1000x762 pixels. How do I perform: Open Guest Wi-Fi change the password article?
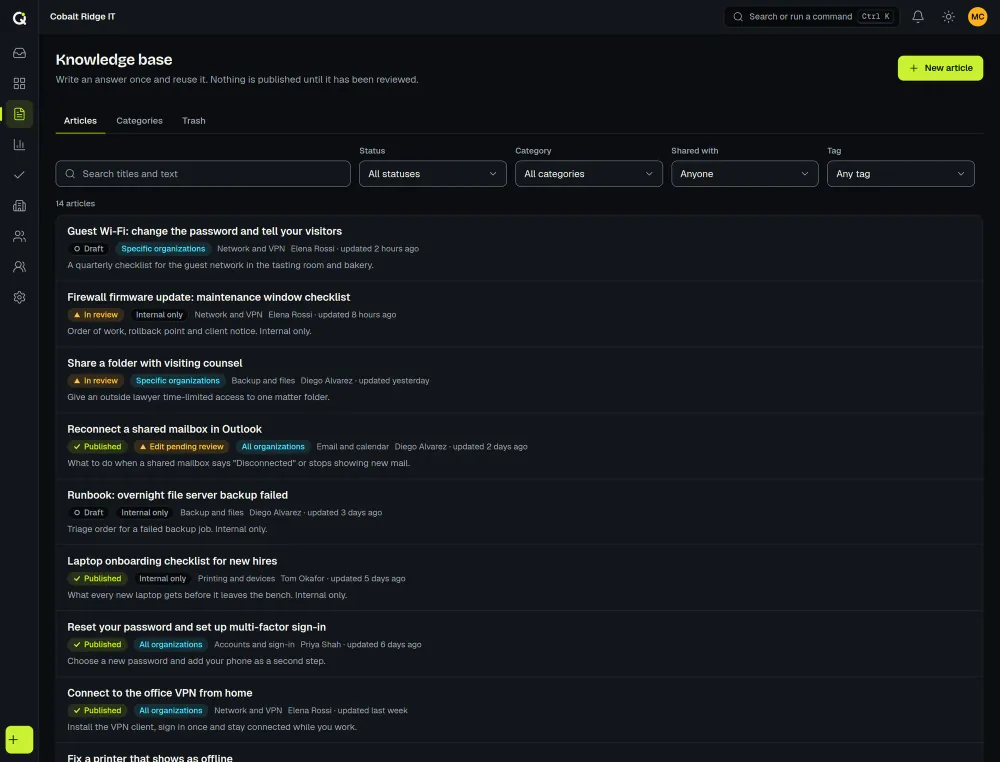[x=204, y=231]
